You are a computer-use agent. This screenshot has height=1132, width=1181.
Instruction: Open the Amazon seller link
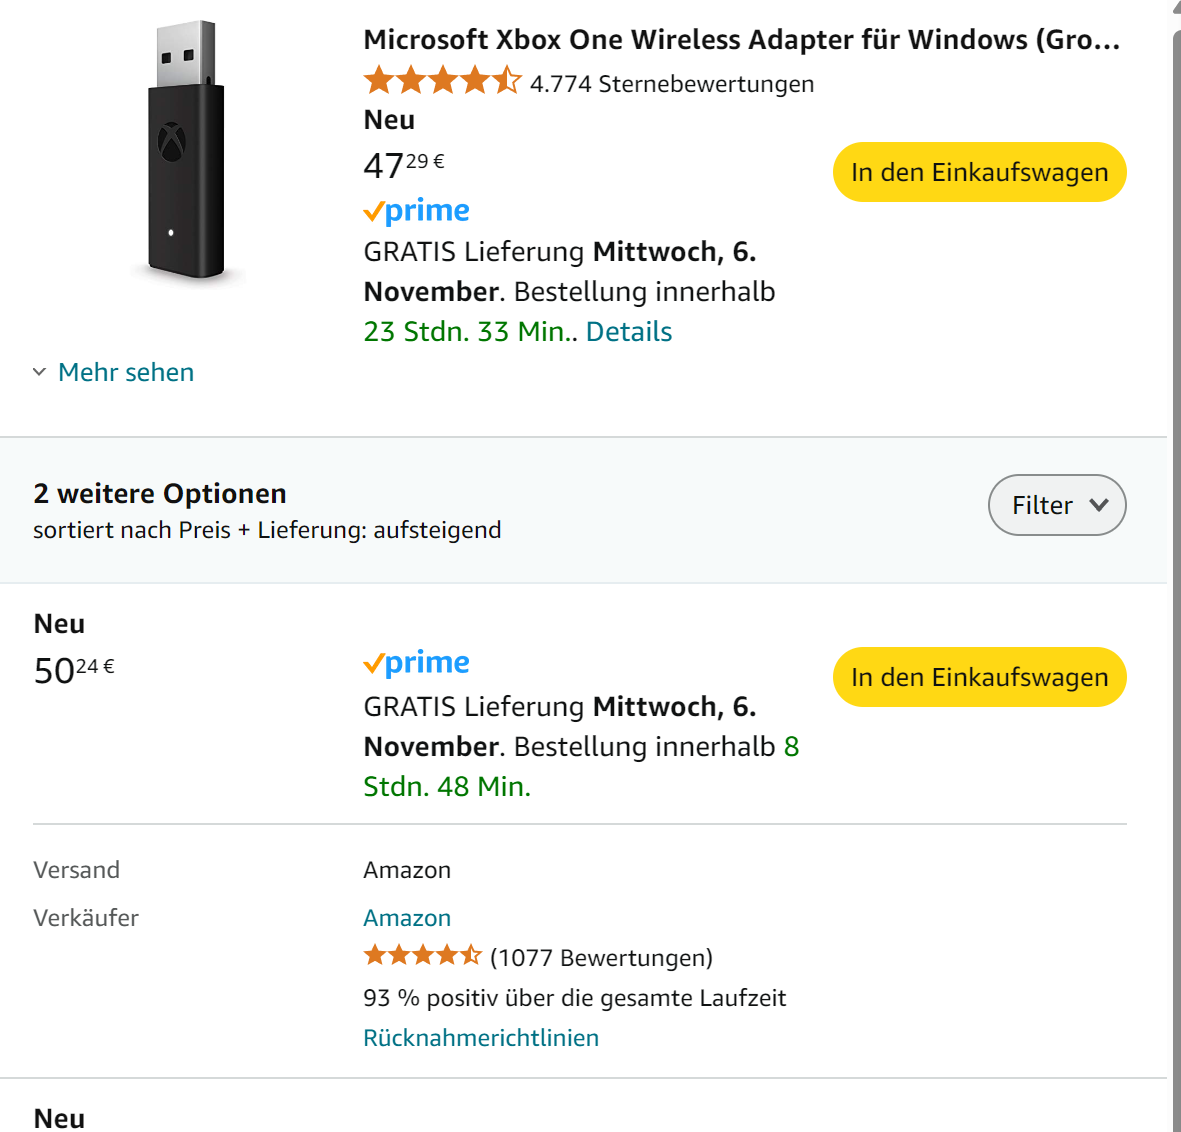pos(407,918)
